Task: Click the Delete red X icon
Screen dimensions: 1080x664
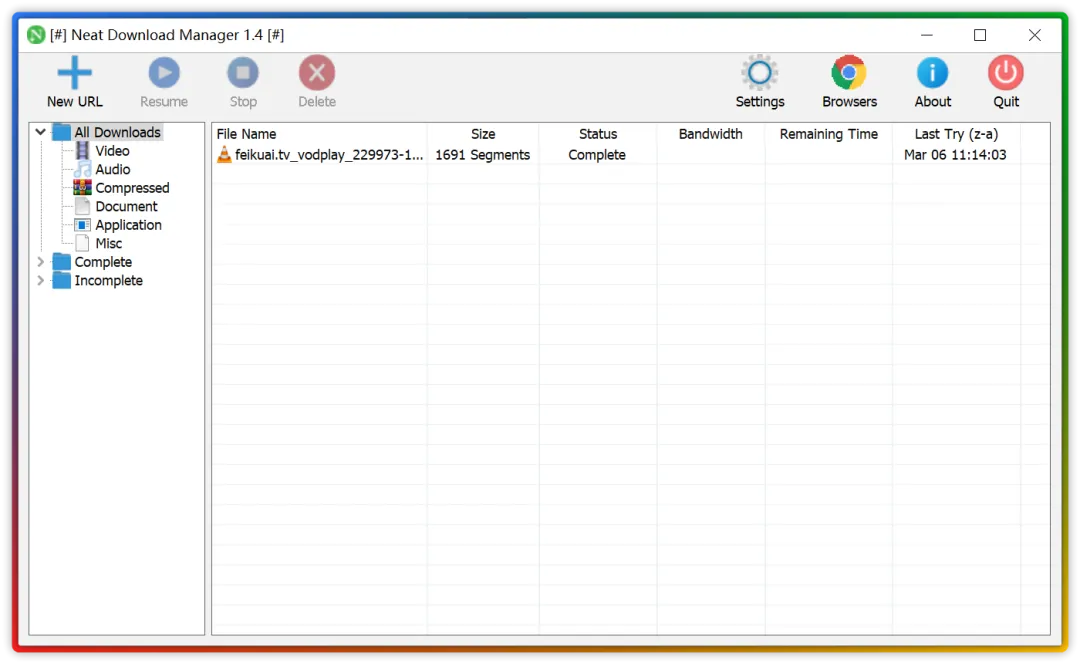Action: (x=317, y=72)
